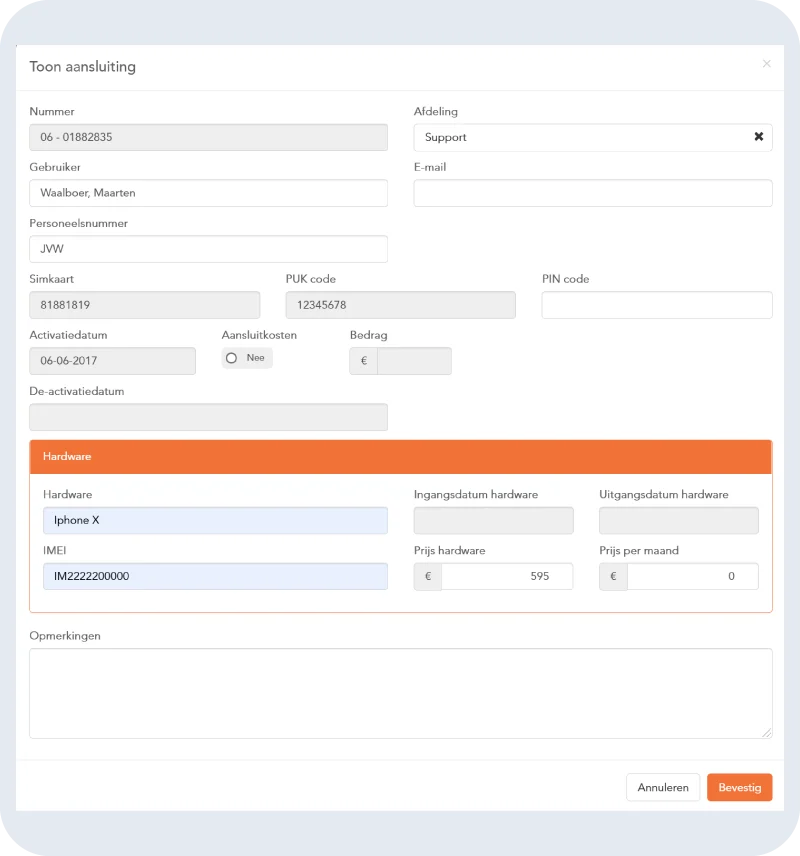This screenshot has height=856, width=800.
Task: Close the Toon aansluiting dialog
Action: (x=767, y=64)
